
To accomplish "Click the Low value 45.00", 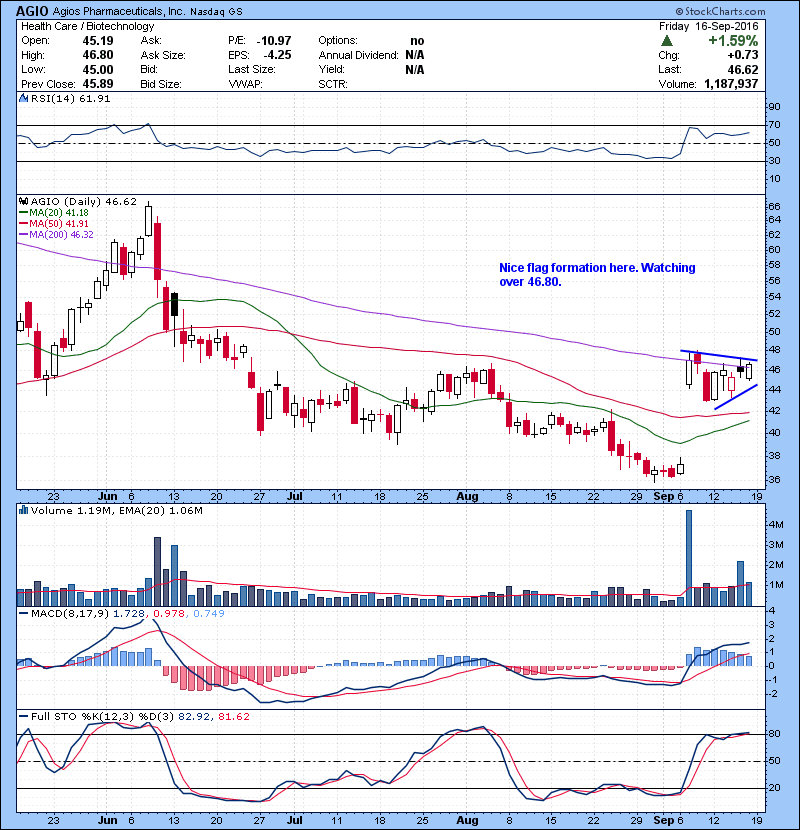I will 97,69.
